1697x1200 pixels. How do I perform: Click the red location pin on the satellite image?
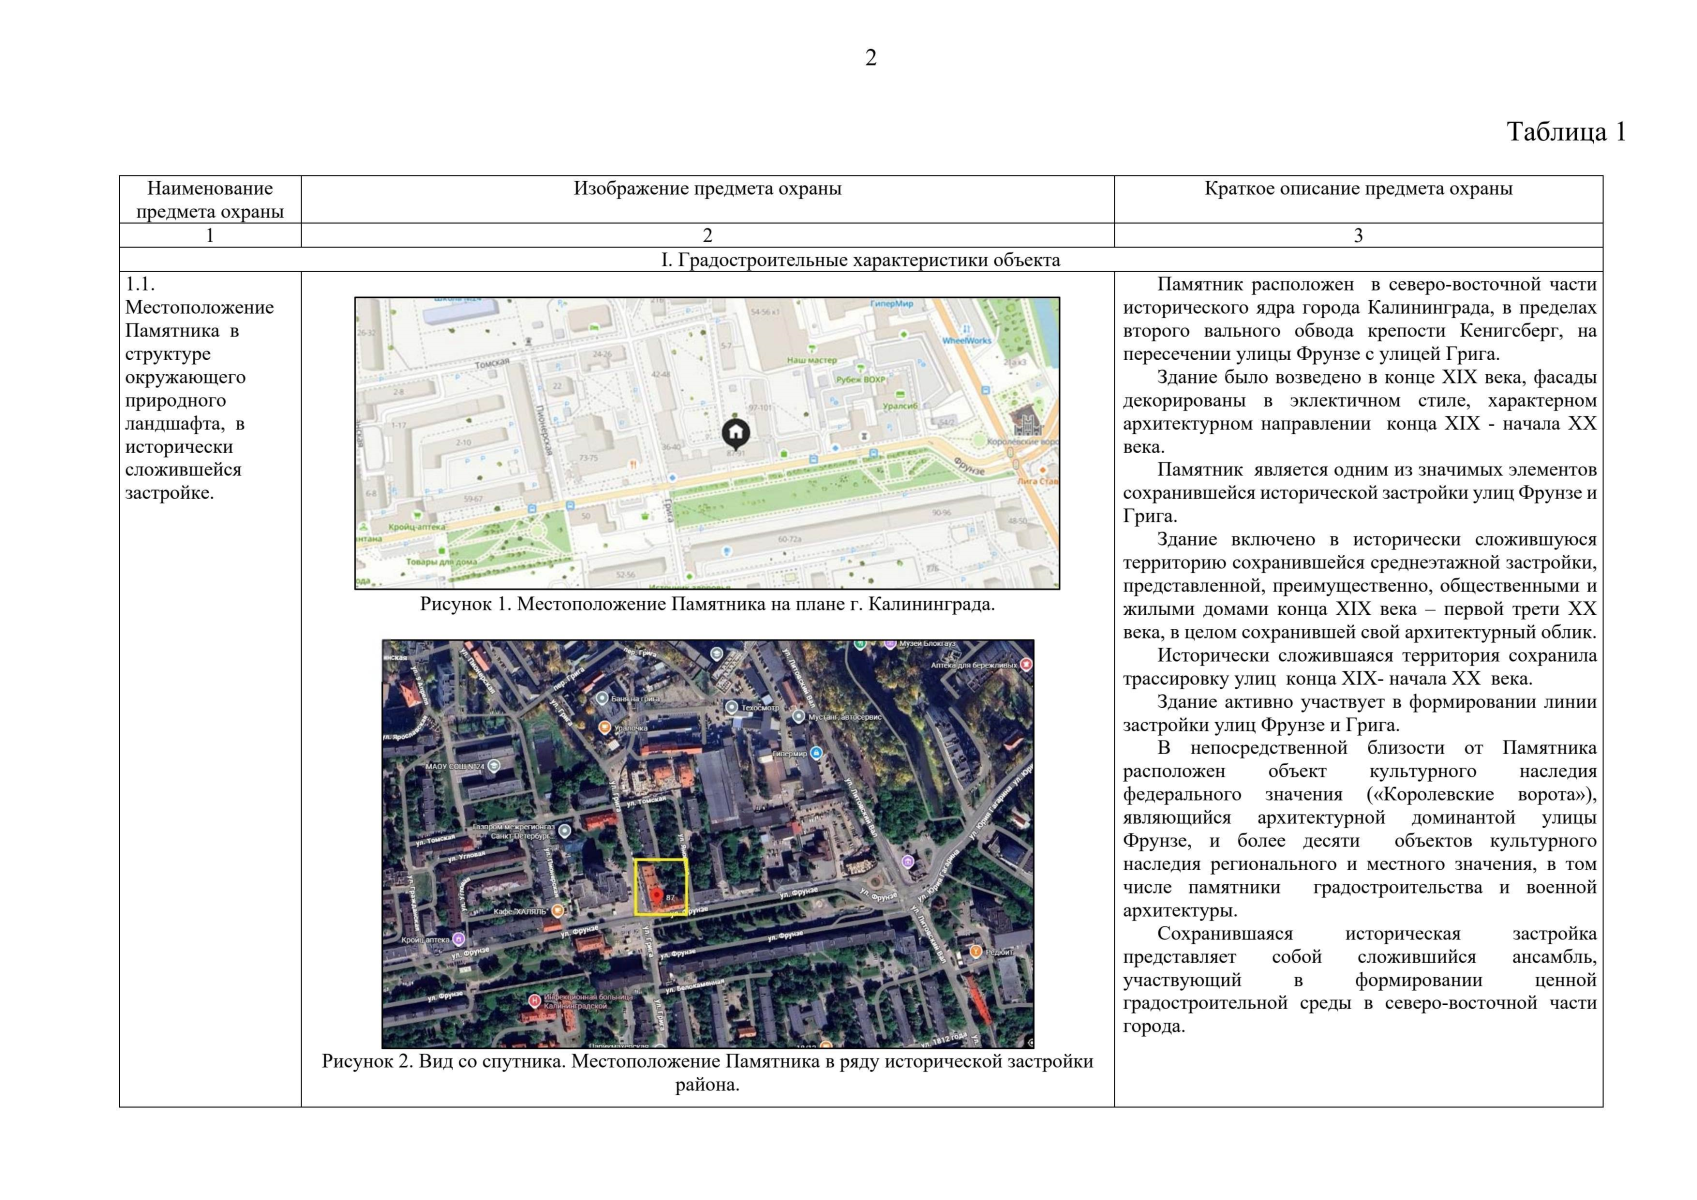click(x=658, y=894)
